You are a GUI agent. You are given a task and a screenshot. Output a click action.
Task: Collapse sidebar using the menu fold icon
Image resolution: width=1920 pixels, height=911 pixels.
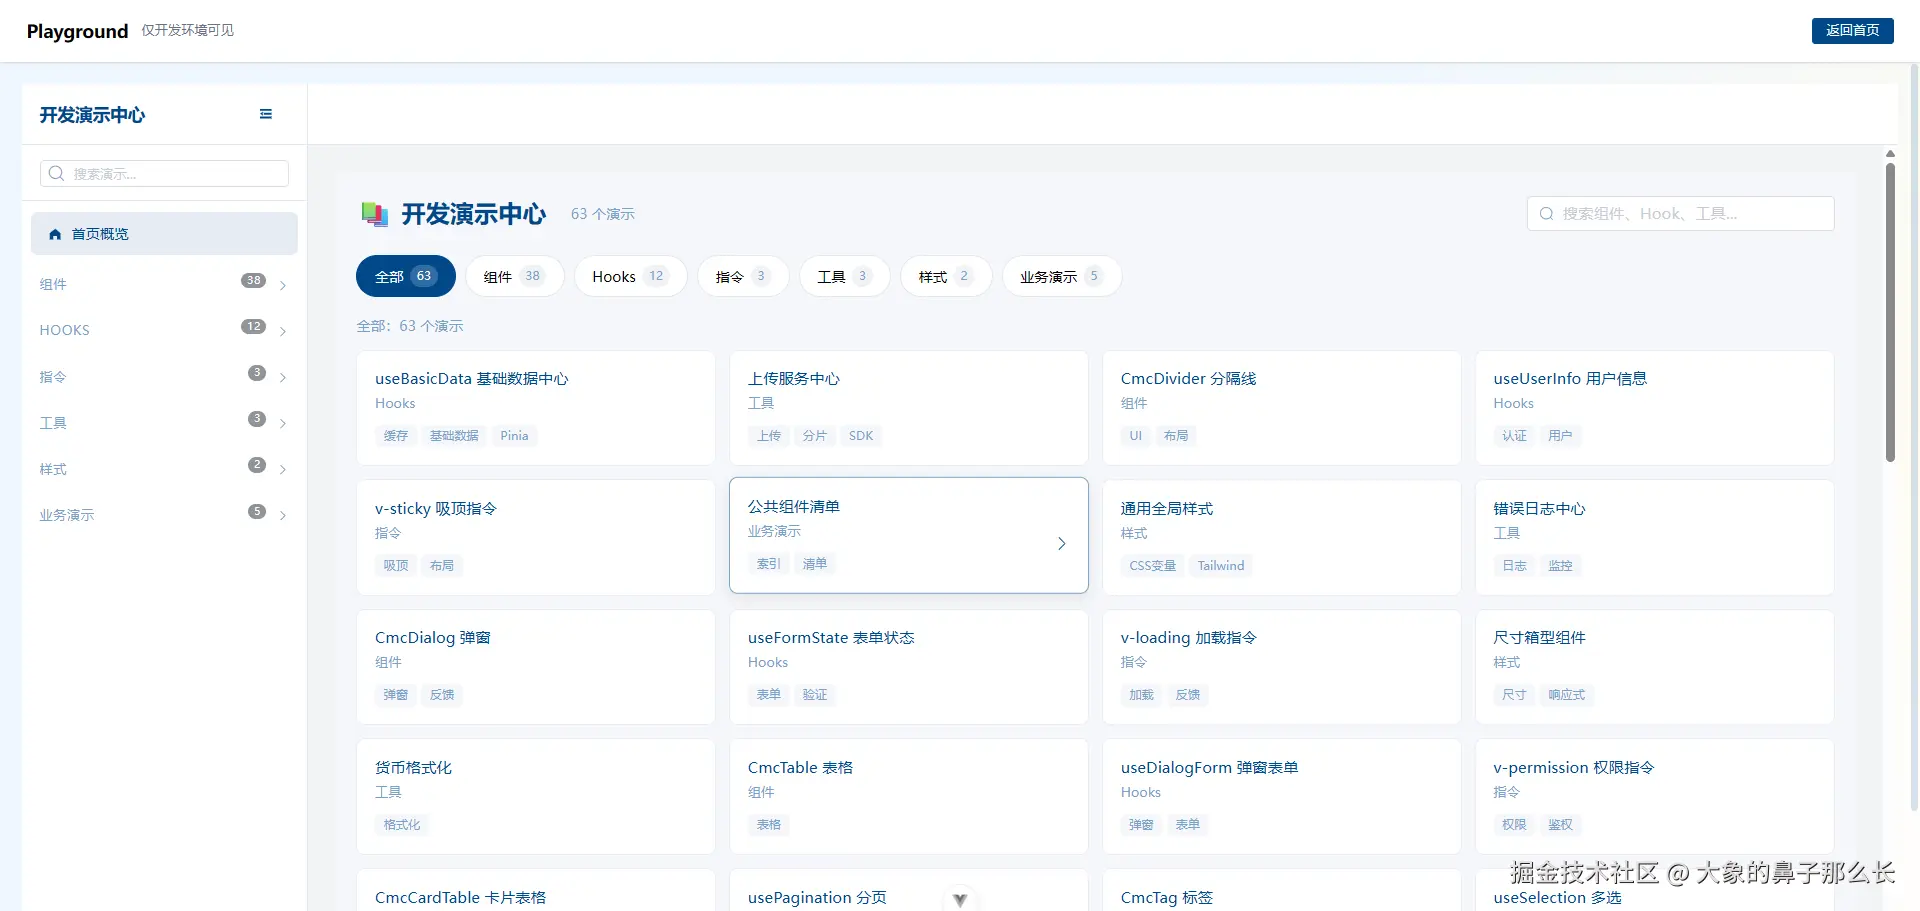tap(266, 114)
